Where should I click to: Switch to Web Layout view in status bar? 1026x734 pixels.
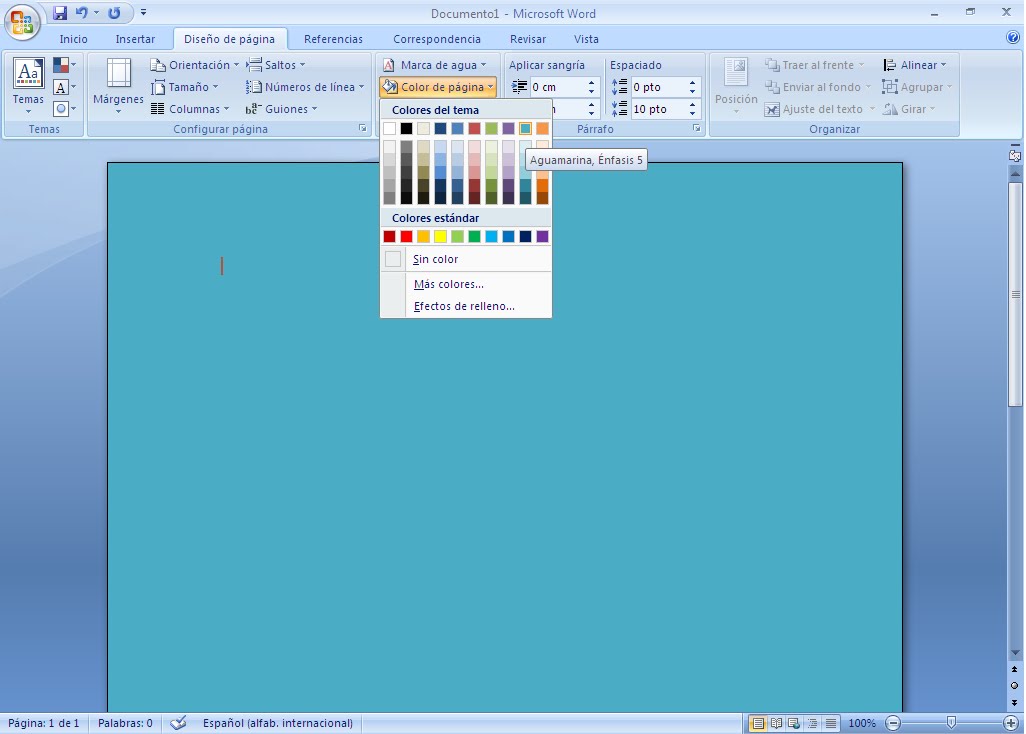click(793, 722)
